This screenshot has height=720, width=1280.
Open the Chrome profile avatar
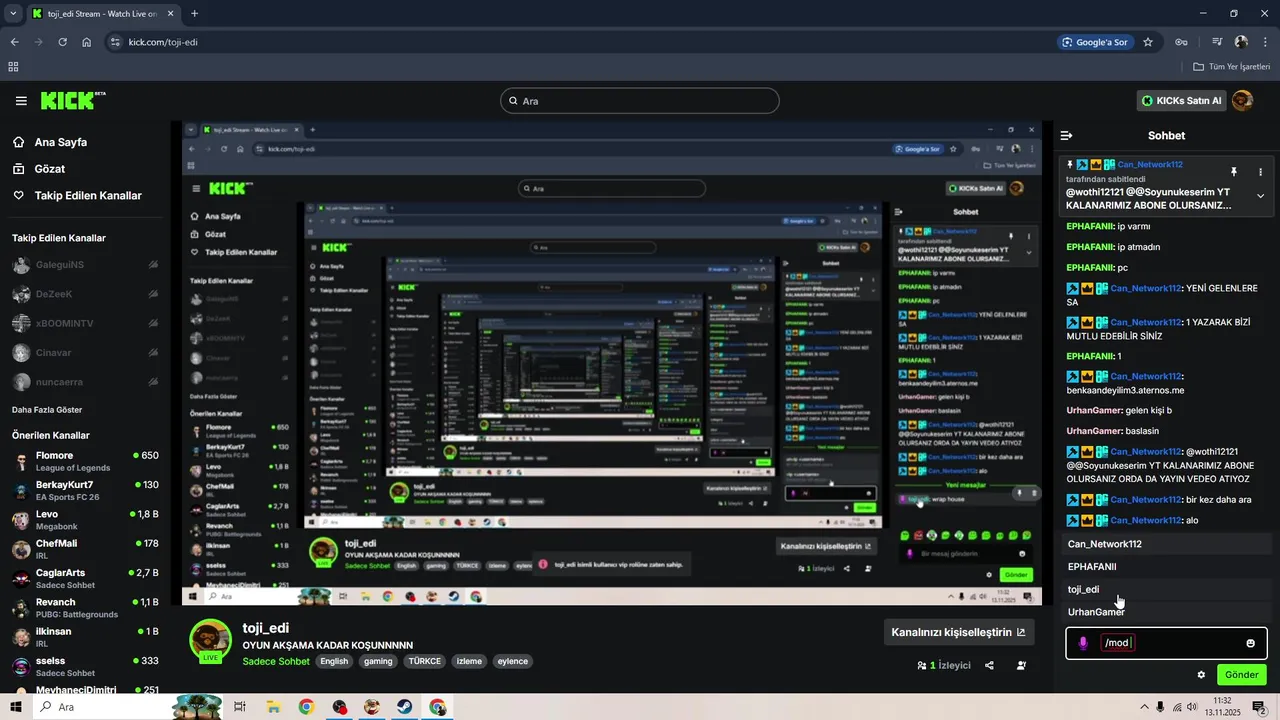(x=1241, y=42)
